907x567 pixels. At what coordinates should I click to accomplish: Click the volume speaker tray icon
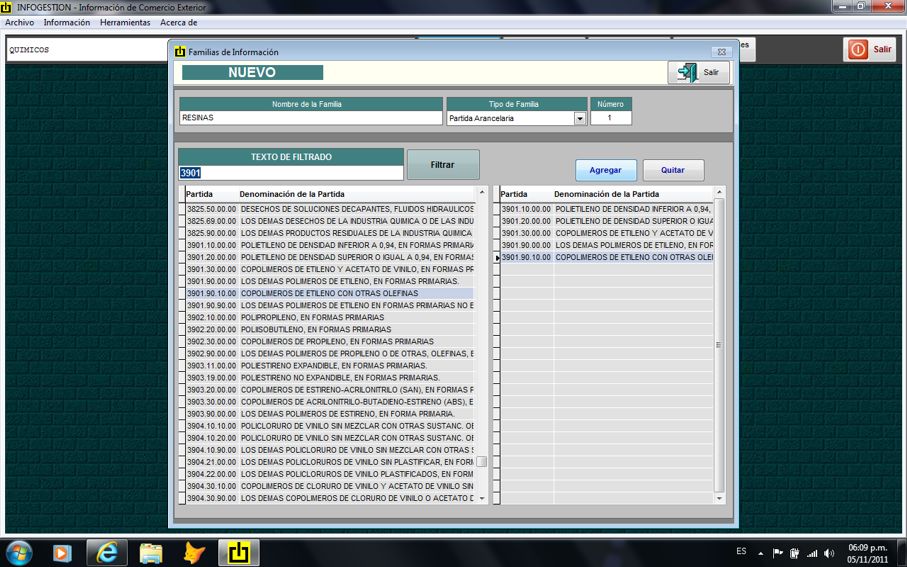[x=829, y=553]
